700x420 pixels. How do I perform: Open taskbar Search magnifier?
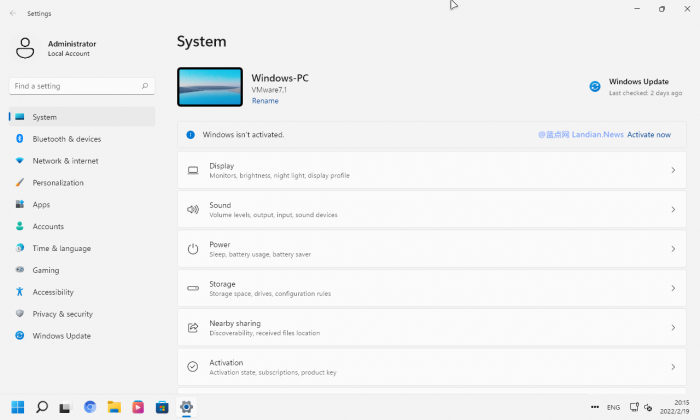[42, 407]
